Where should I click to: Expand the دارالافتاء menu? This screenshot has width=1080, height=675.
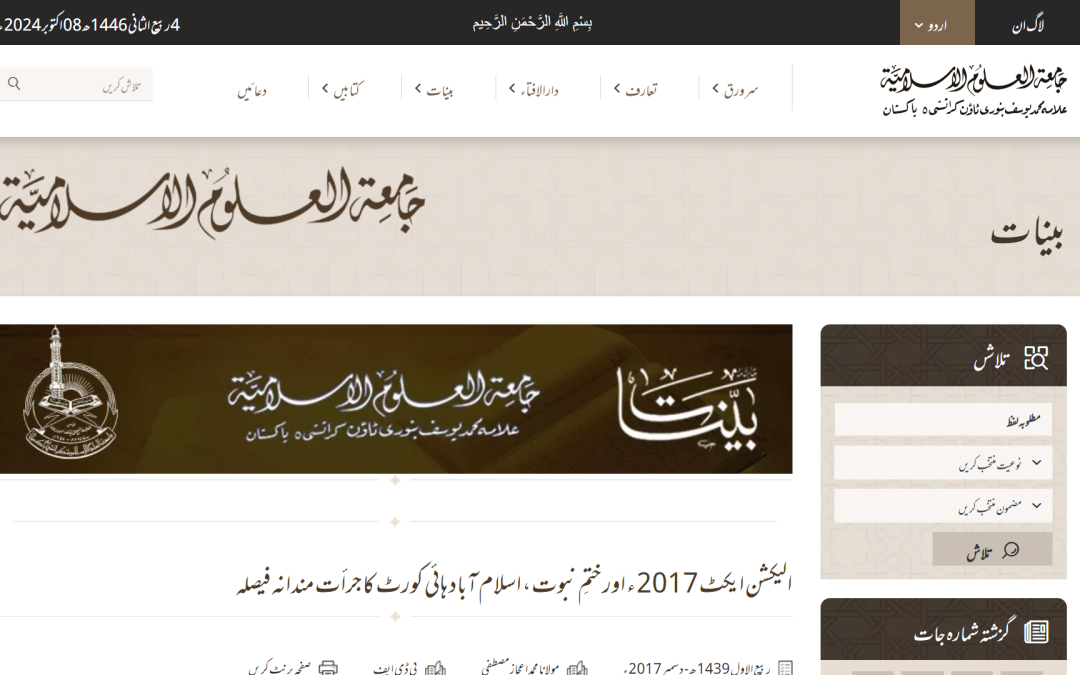pos(534,90)
